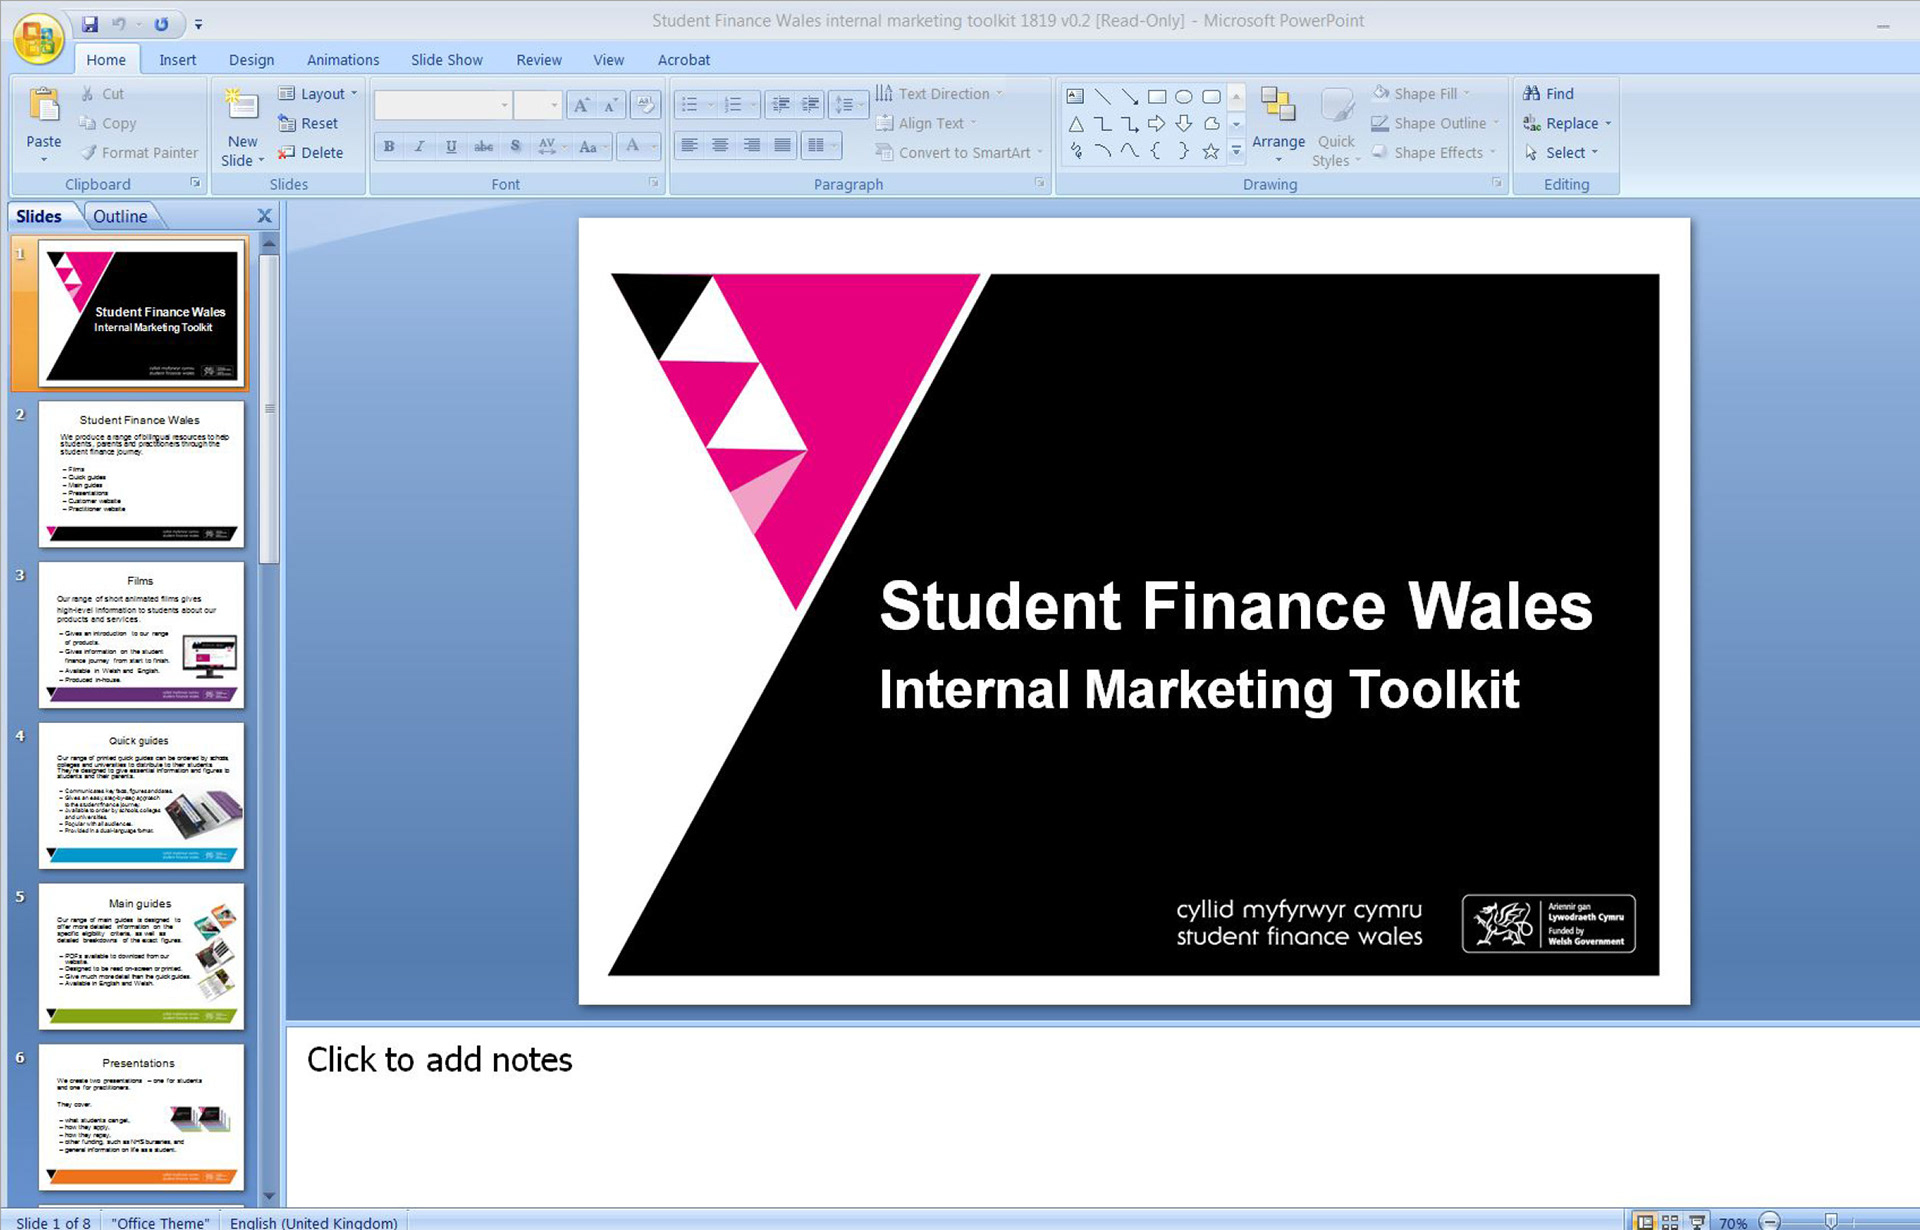Click the Reset slide button
This screenshot has width=1920, height=1230.
(x=308, y=123)
